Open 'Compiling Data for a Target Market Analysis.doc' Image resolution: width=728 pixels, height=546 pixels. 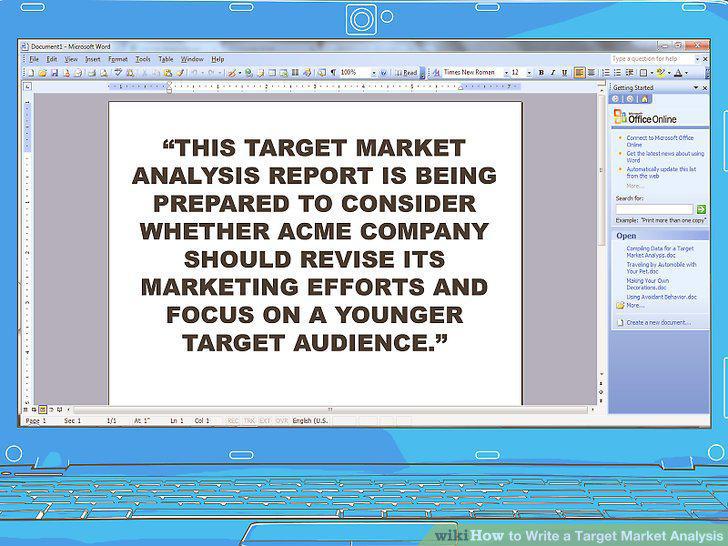[x=660, y=252]
